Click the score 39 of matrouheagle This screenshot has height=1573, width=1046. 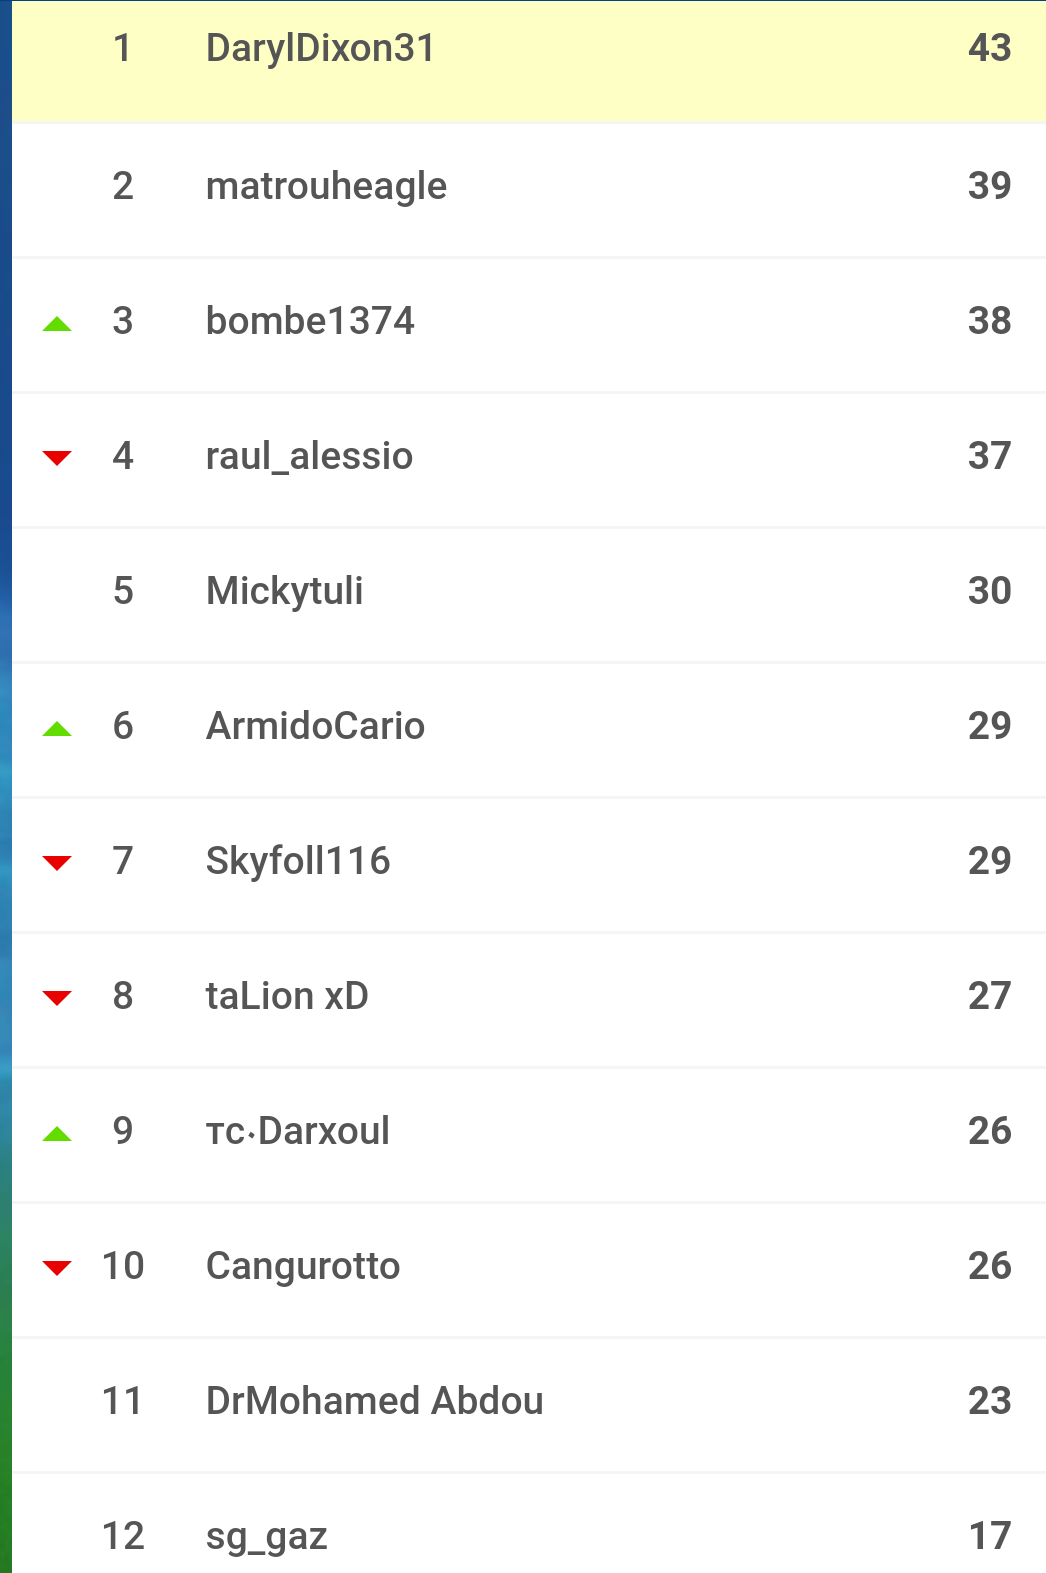tap(989, 185)
